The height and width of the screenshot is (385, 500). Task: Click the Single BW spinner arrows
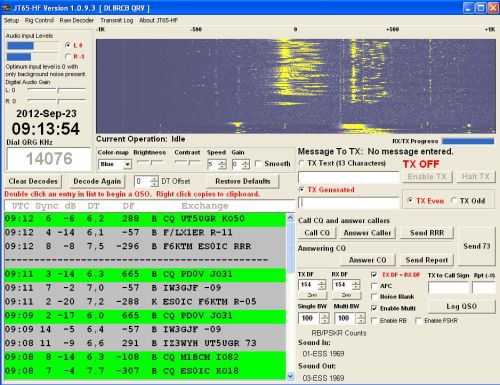tap(324, 318)
